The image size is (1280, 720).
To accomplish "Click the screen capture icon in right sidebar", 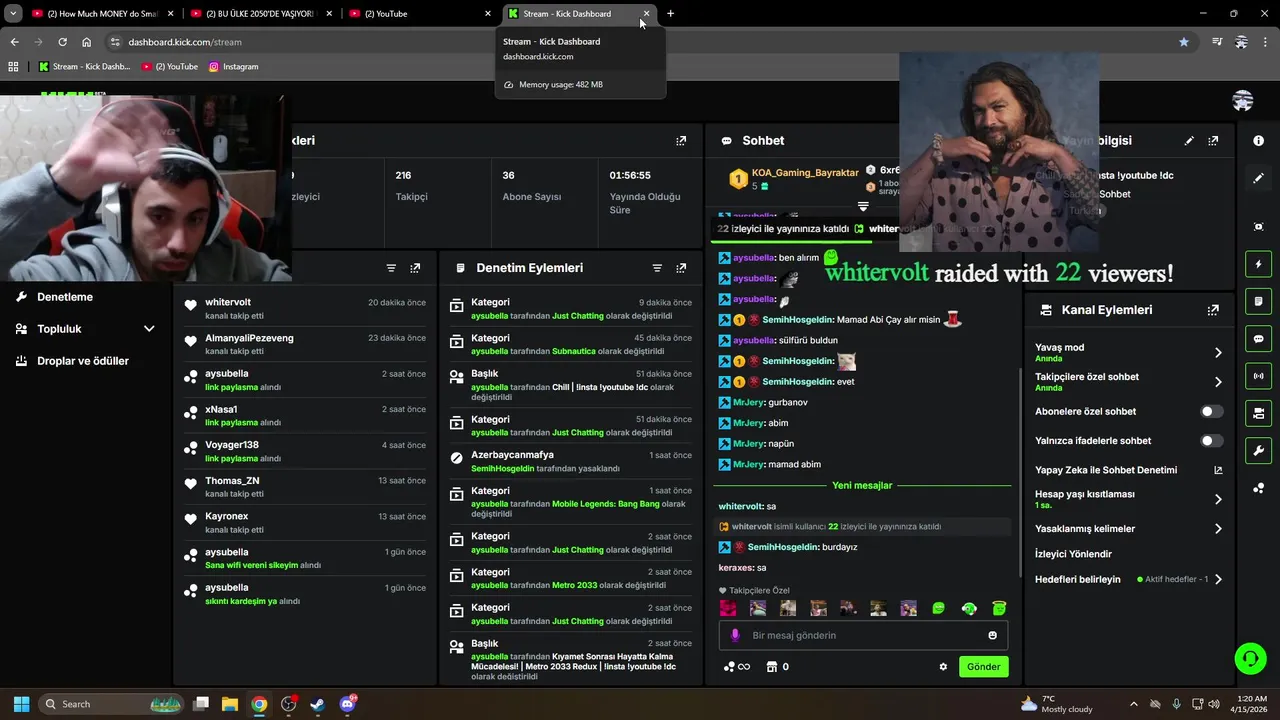I will pyautogui.click(x=1258, y=227).
